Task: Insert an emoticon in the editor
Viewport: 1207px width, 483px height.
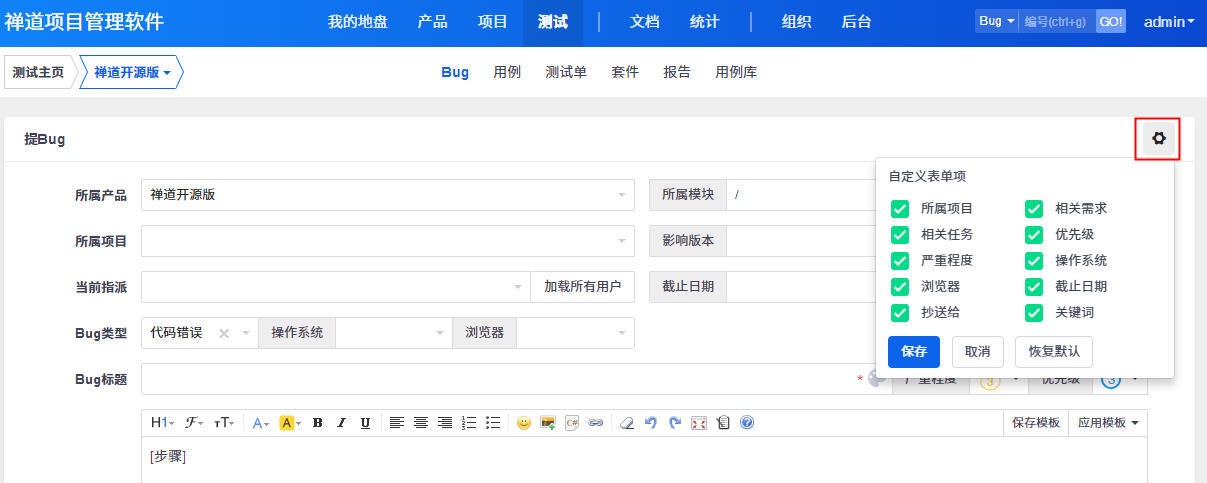Action: (x=523, y=423)
